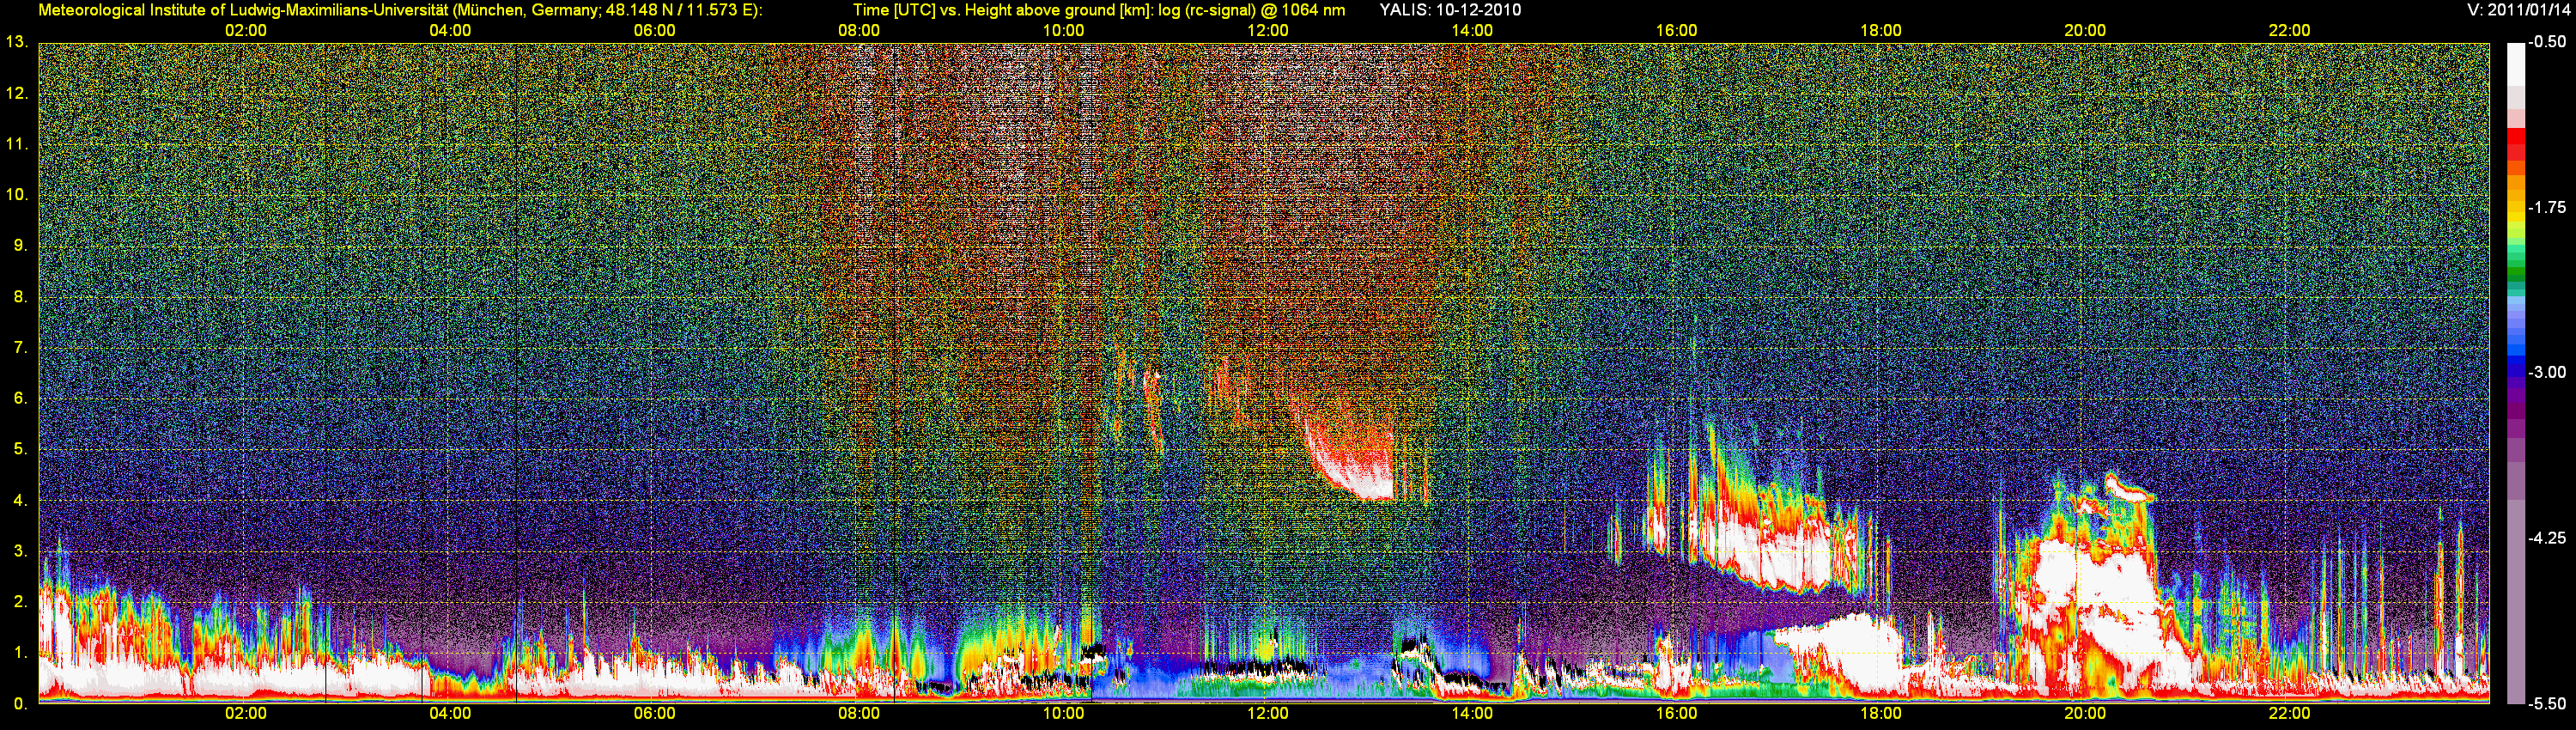Click the red-white cloud feature near 13:00 at 4 km
This screenshot has height=730, width=2576.
point(1350,465)
